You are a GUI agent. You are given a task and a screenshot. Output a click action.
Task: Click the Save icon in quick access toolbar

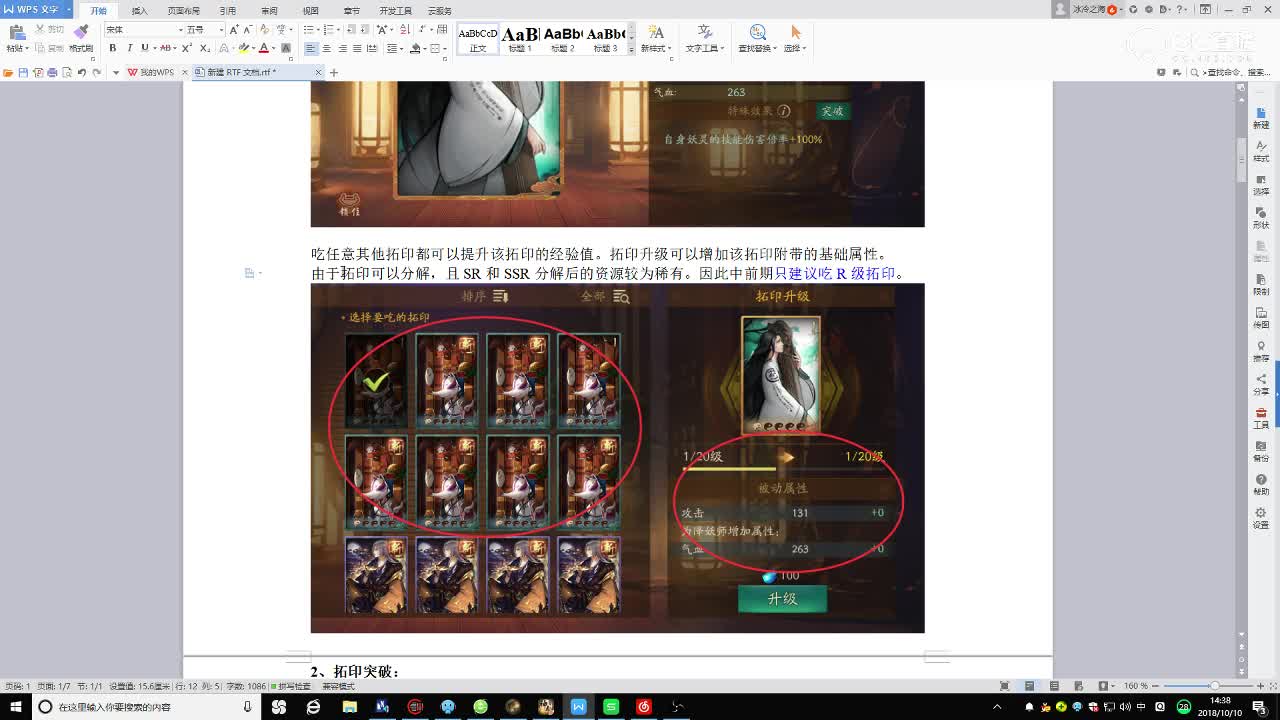point(23,72)
